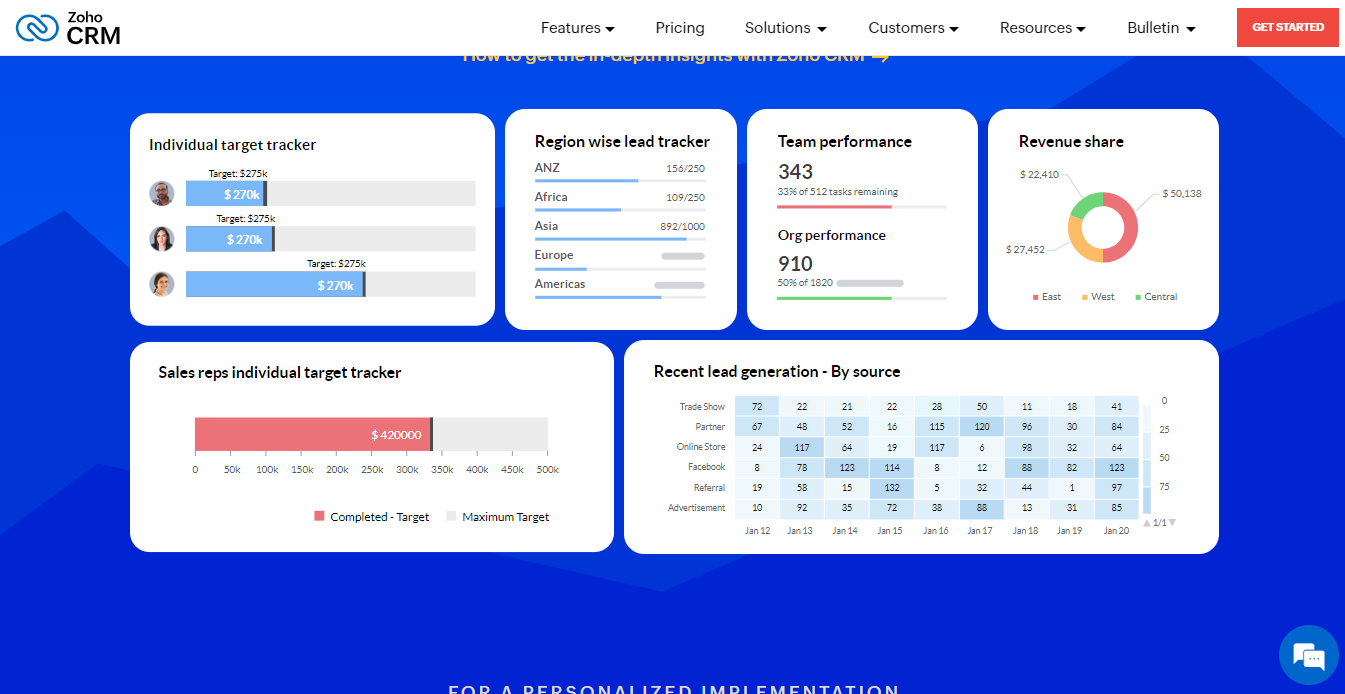Click the Facebook row label
This screenshot has width=1345, height=694.
pos(706,467)
